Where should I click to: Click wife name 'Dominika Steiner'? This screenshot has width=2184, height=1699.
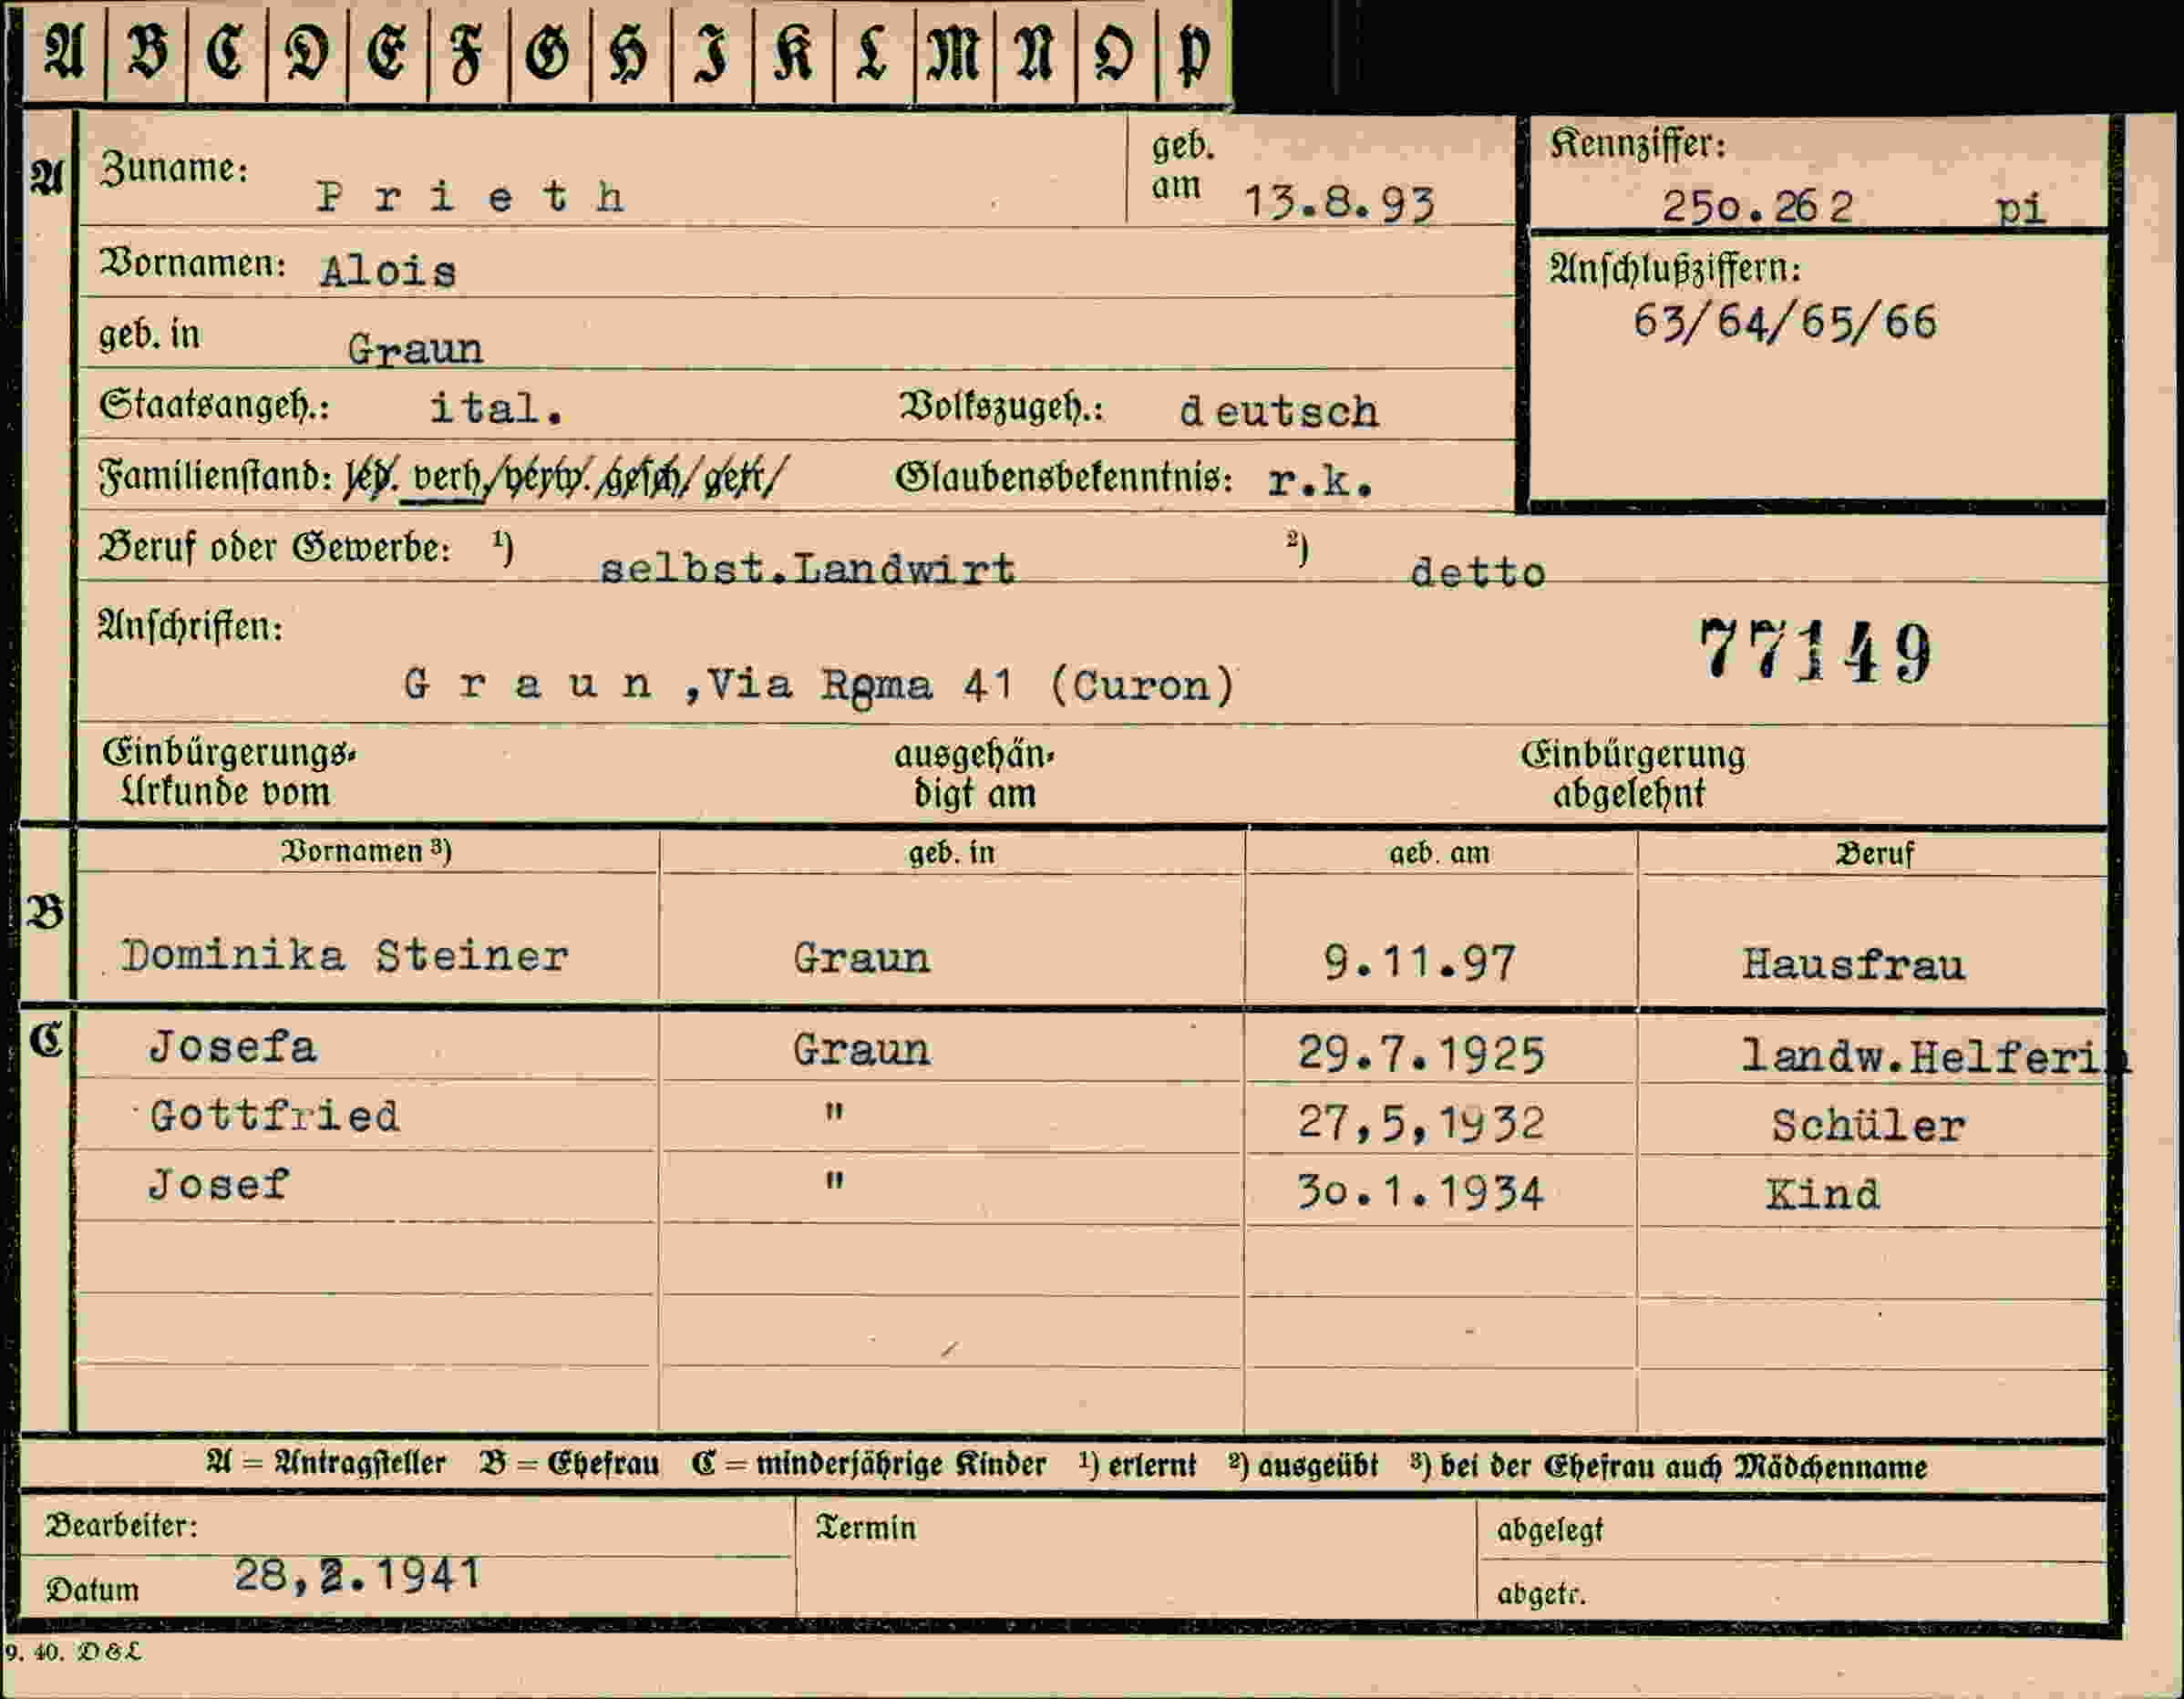point(345,956)
